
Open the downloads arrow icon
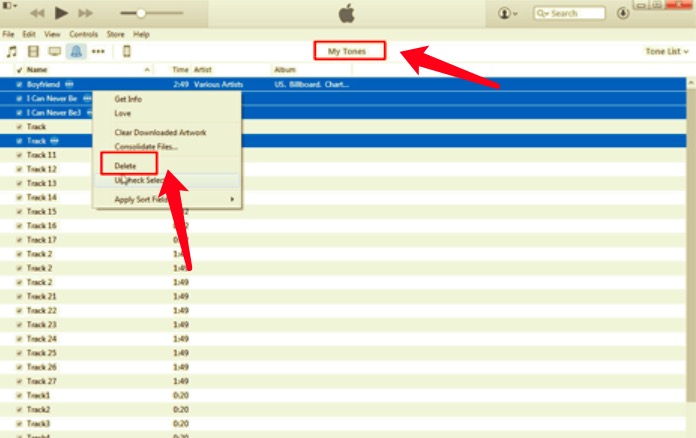pyautogui.click(x=623, y=13)
